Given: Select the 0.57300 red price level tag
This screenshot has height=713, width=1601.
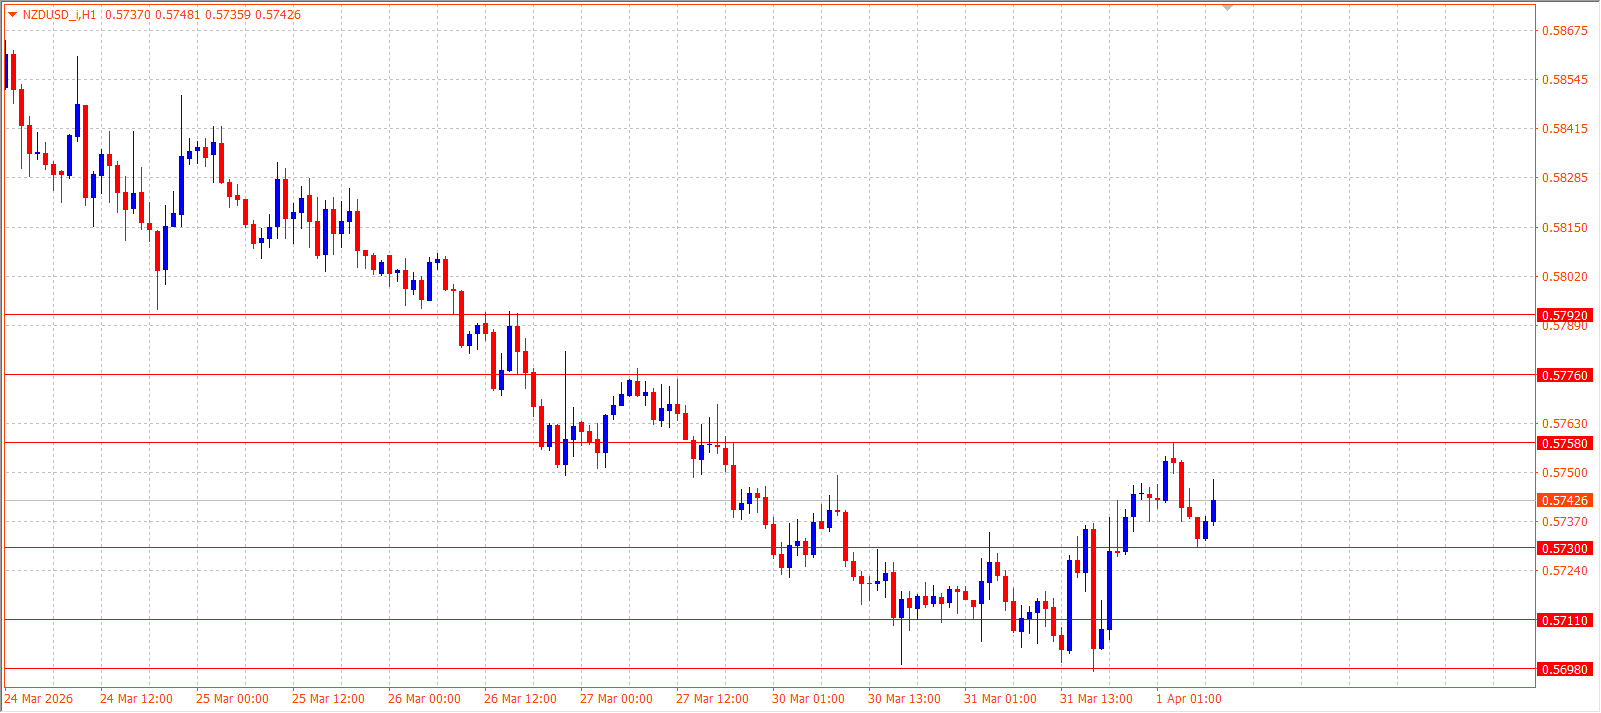Looking at the screenshot, I should [1564, 549].
